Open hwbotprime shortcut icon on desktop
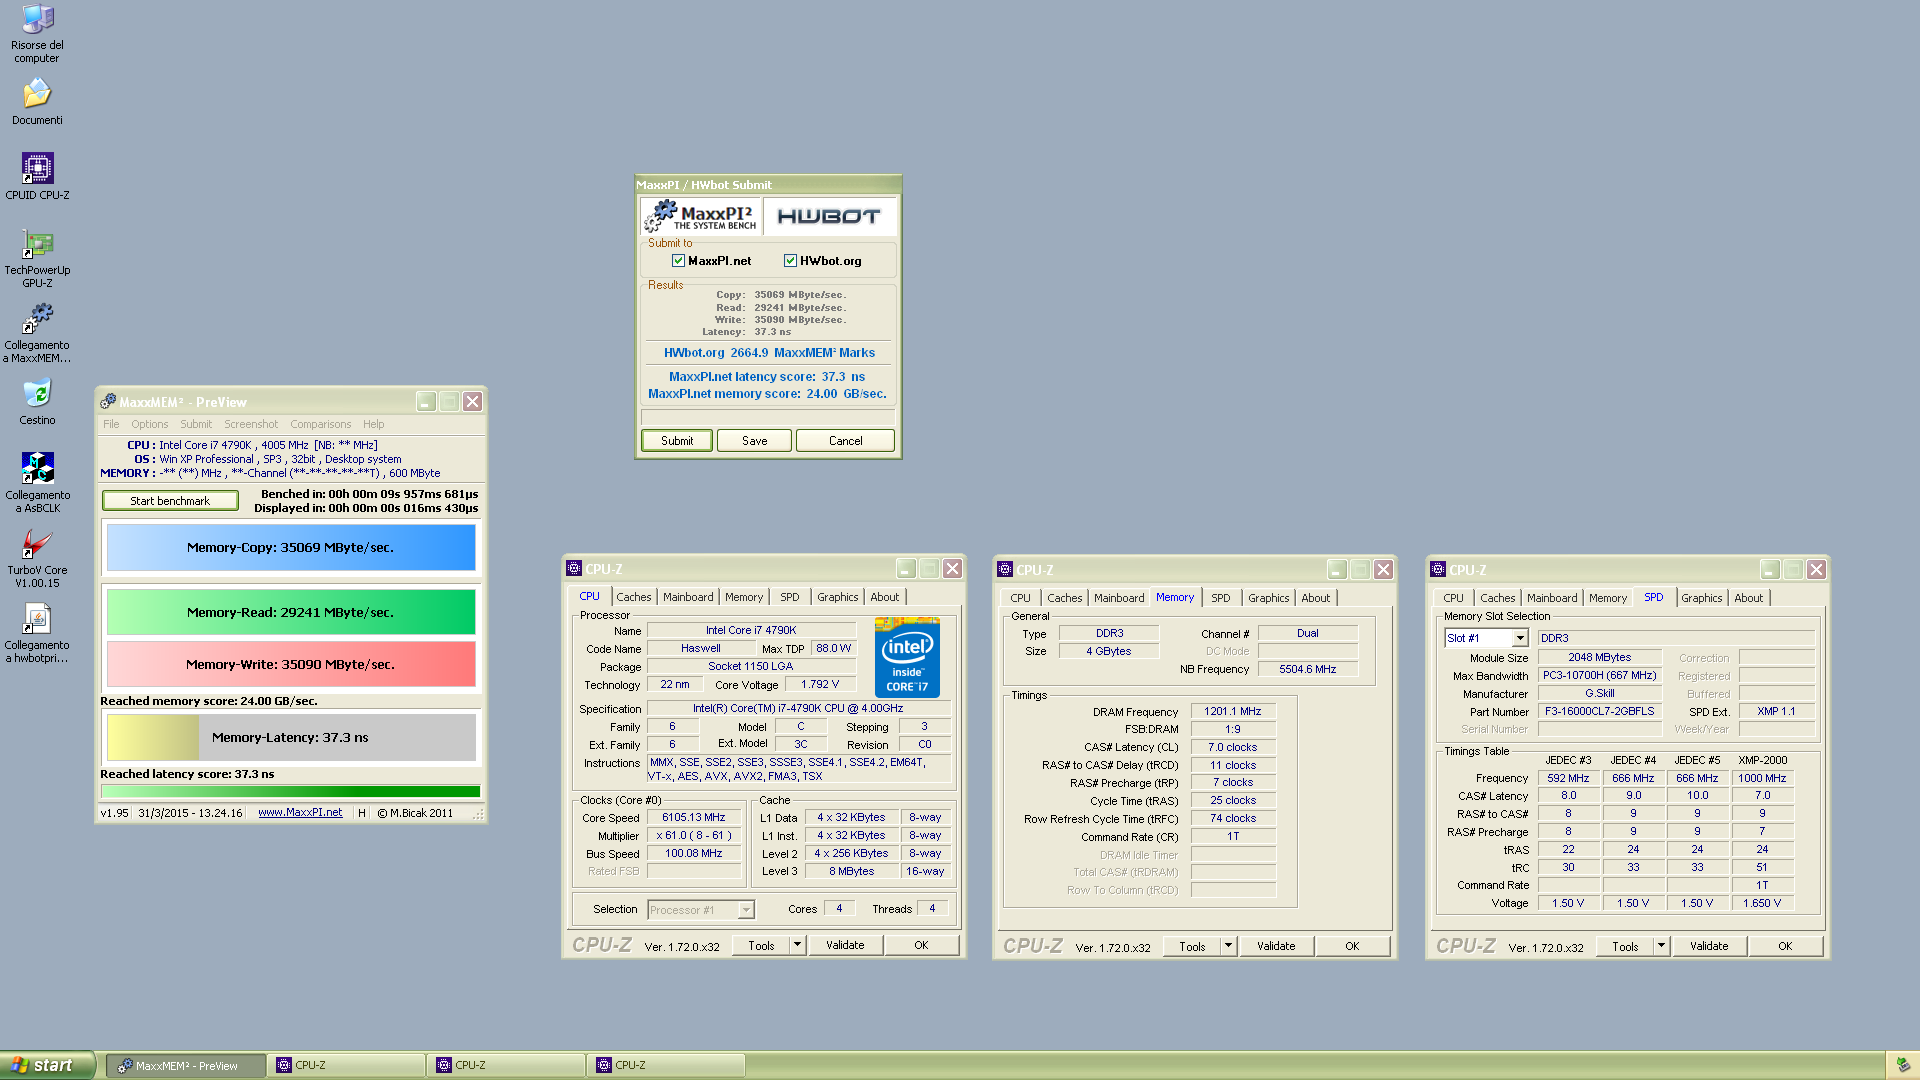 tap(37, 633)
